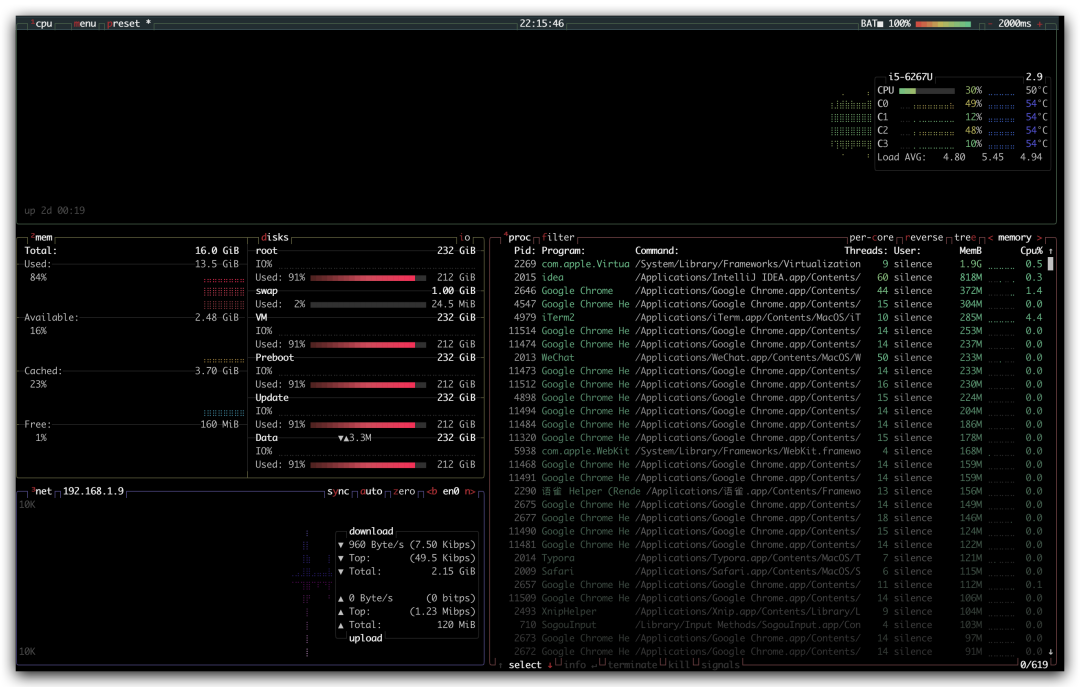This screenshot has height=687, width=1080.
Task: Click zero to reset net totals
Action: tap(404, 491)
